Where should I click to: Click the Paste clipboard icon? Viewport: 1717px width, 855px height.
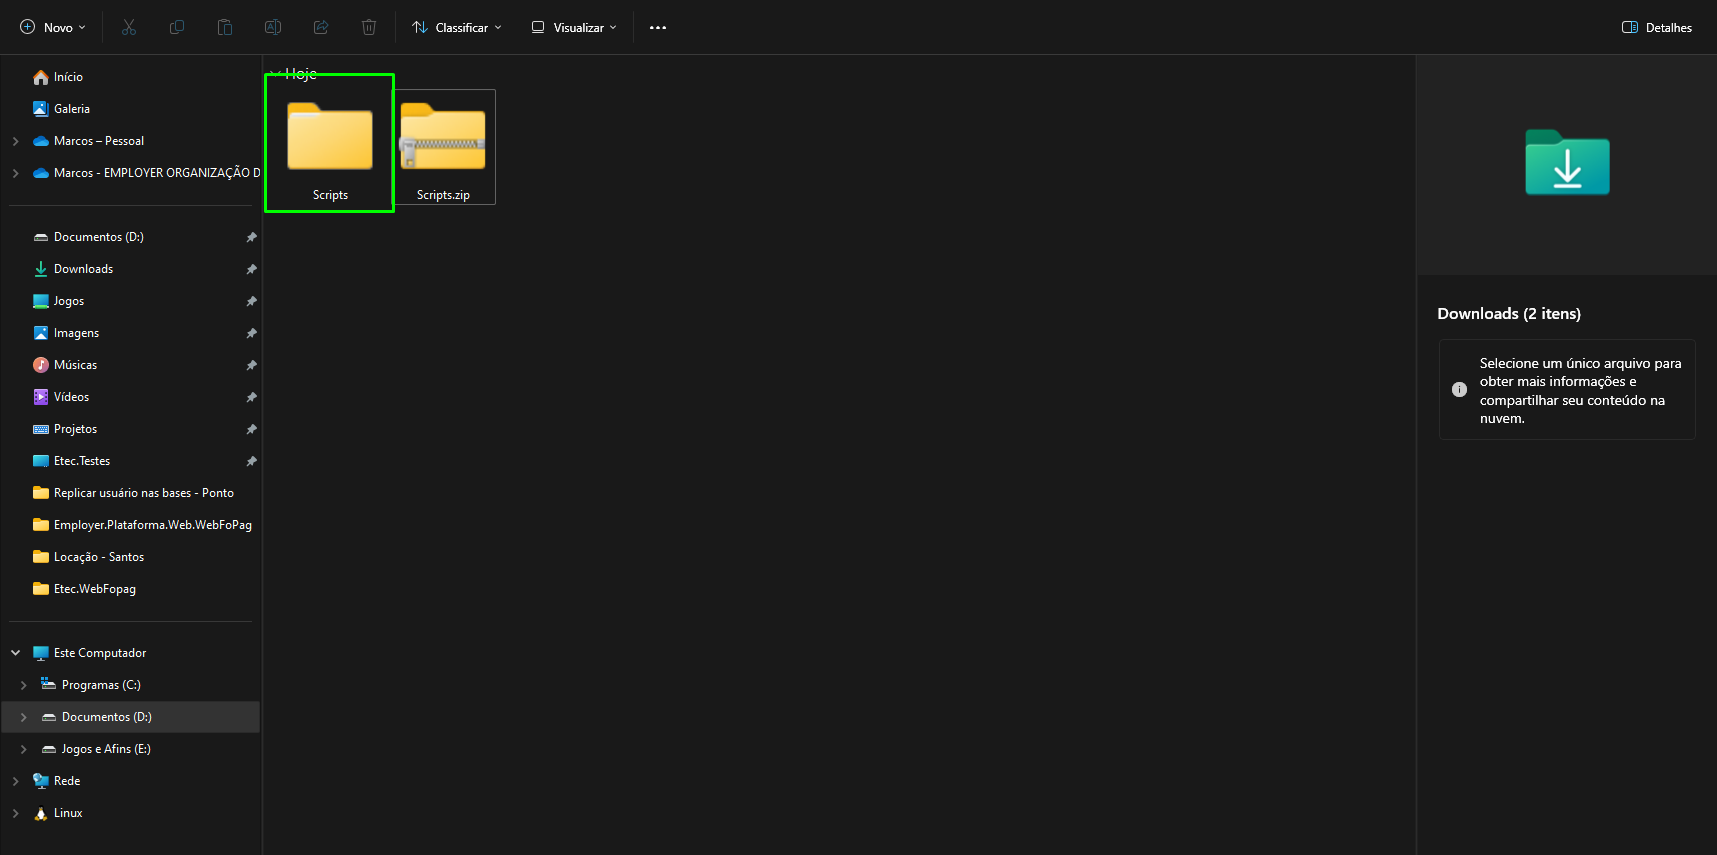tap(225, 27)
